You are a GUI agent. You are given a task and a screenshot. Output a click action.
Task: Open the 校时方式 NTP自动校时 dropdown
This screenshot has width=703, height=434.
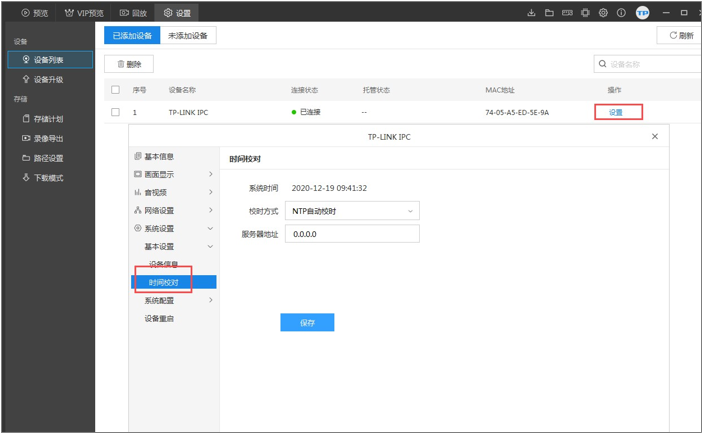pyautogui.click(x=352, y=211)
